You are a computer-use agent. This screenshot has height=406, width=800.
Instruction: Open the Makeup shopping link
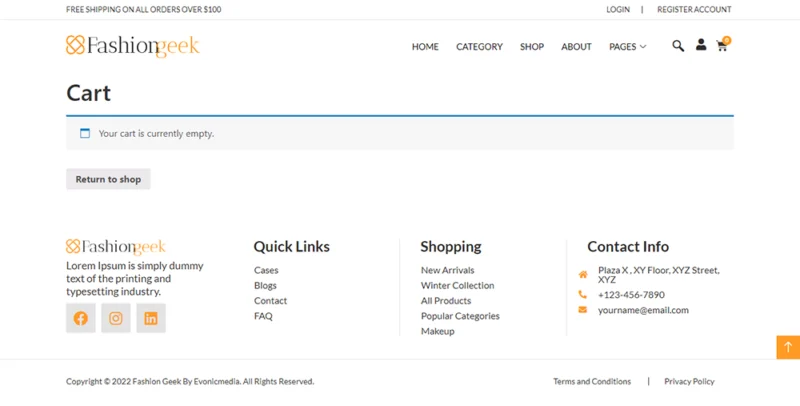click(438, 332)
